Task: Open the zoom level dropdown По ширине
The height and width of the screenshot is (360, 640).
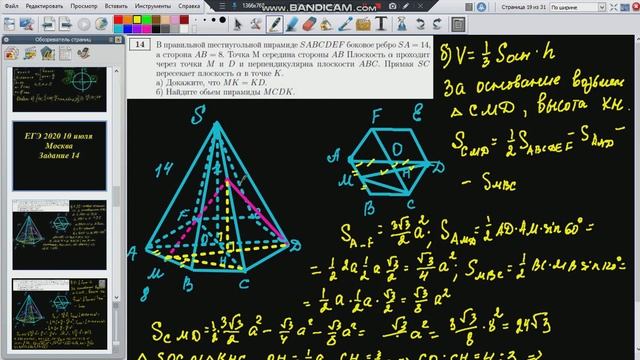Action: (577, 7)
